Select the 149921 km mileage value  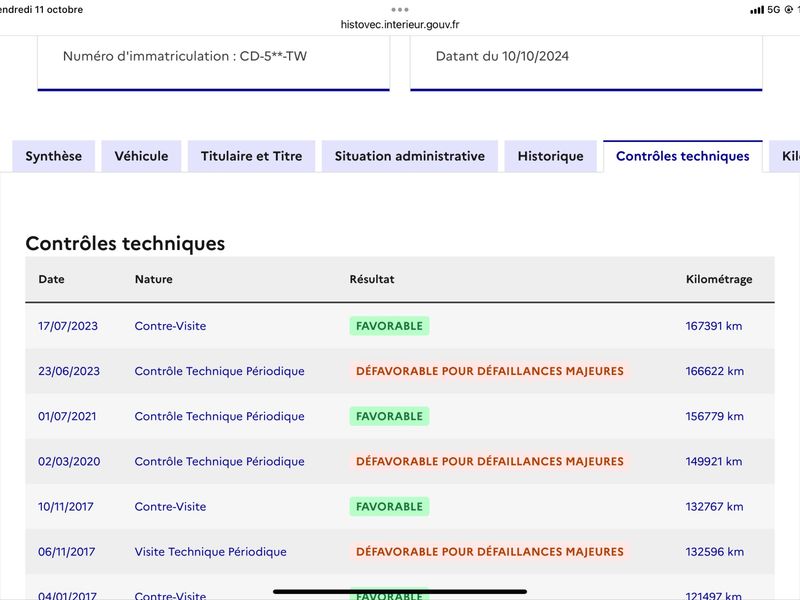tap(714, 461)
